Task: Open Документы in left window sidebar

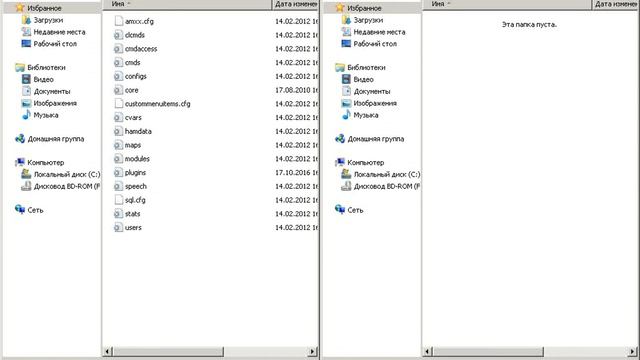Action: coord(52,91)
